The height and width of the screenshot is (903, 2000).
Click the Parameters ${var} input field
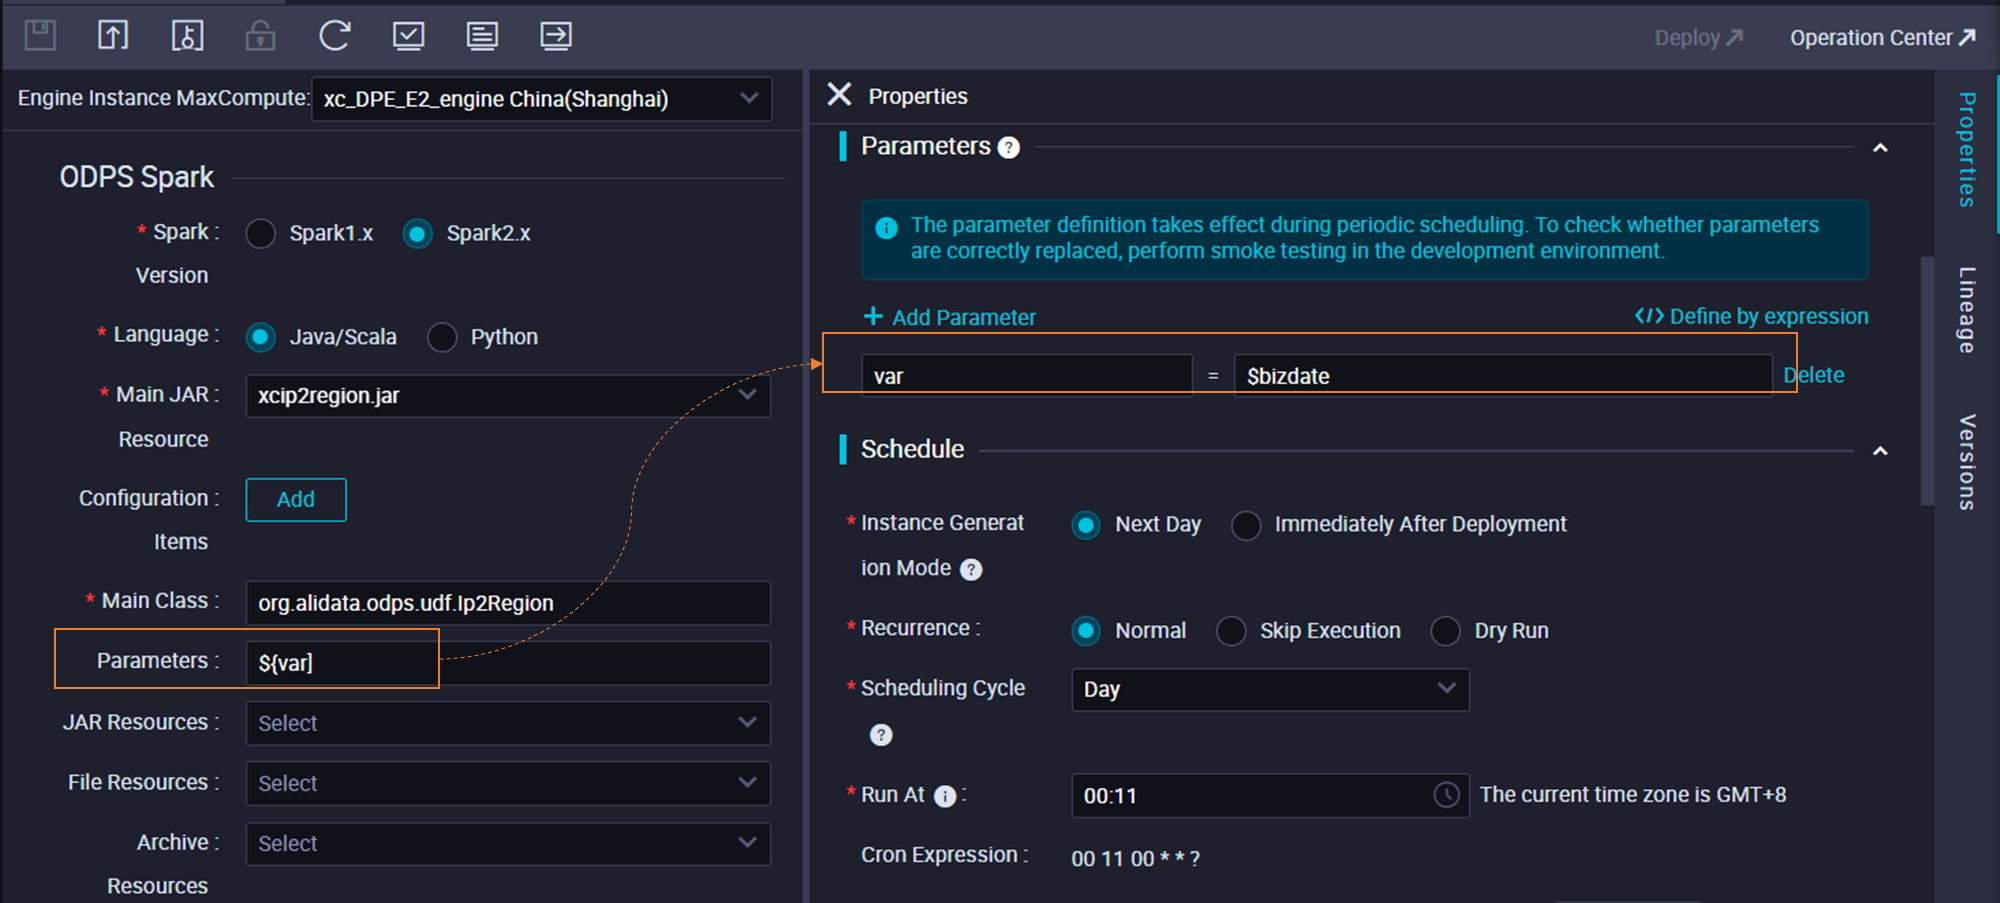pos(508,663)
